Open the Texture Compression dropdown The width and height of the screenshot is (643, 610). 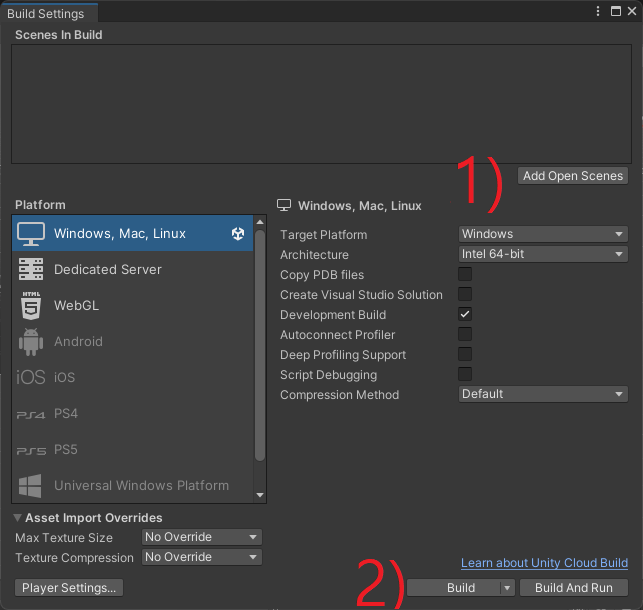[x=201, y=557]
